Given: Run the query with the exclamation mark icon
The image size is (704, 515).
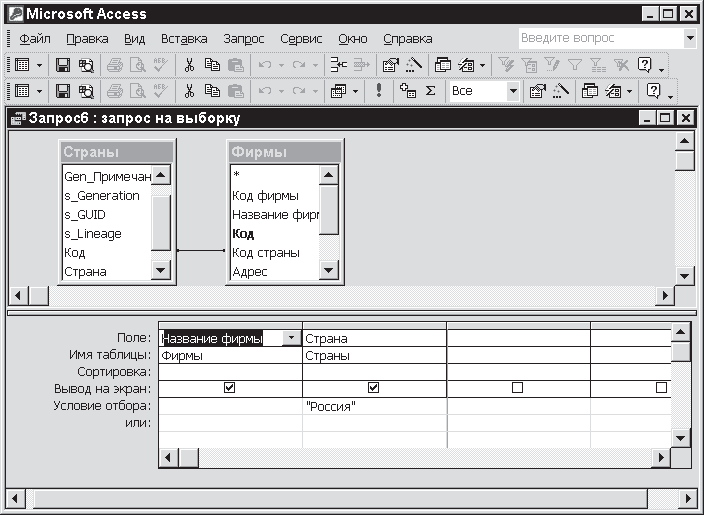Looking at the screenshot, I should tap(379, 91).
